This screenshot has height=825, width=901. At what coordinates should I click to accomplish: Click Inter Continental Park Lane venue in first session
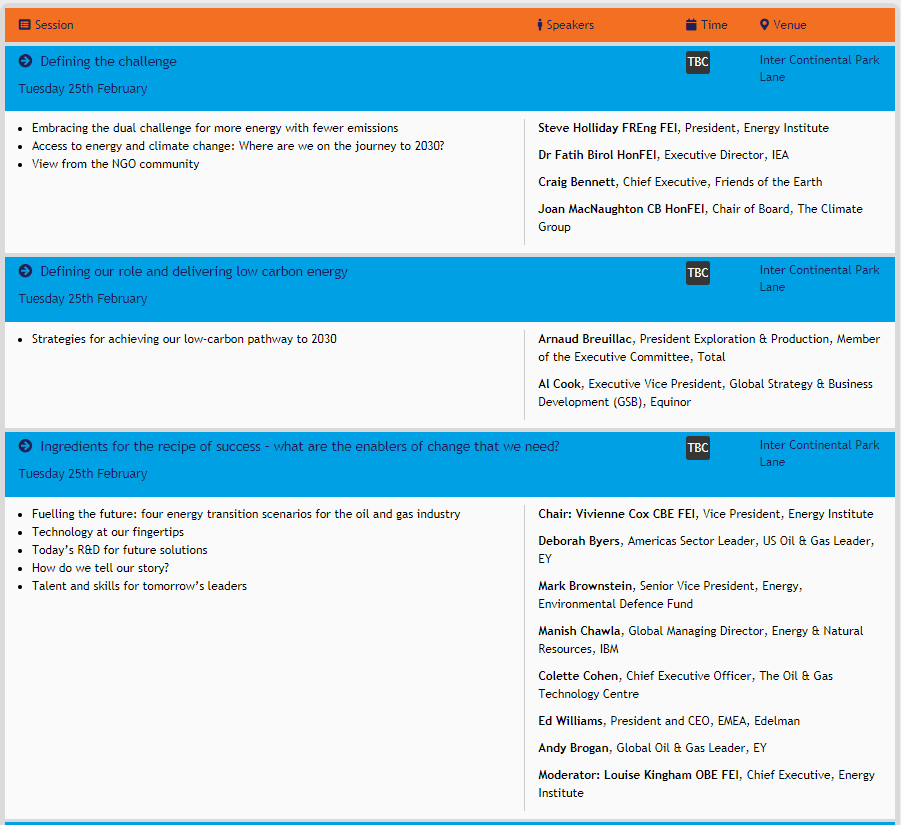click(819, 68)
